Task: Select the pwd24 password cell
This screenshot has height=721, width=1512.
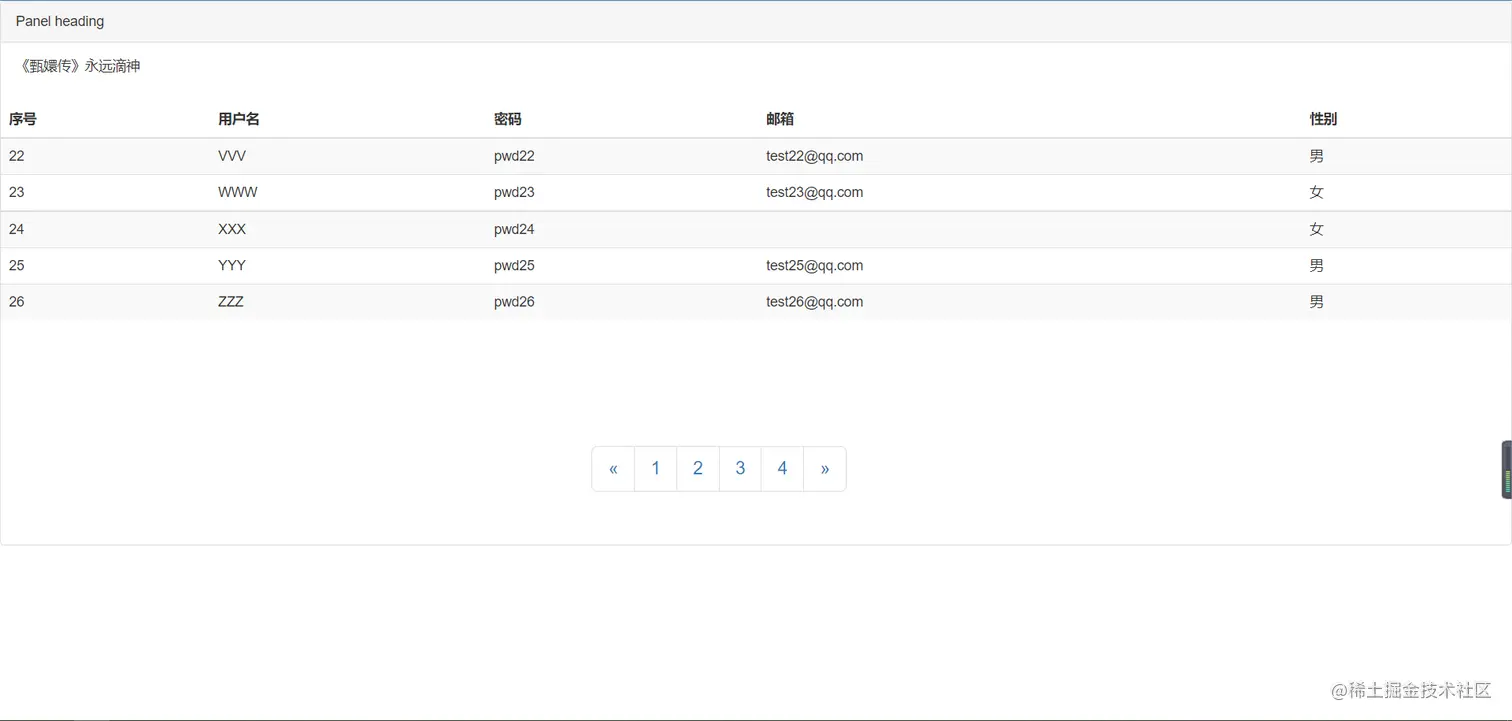Action: point(514,229)
